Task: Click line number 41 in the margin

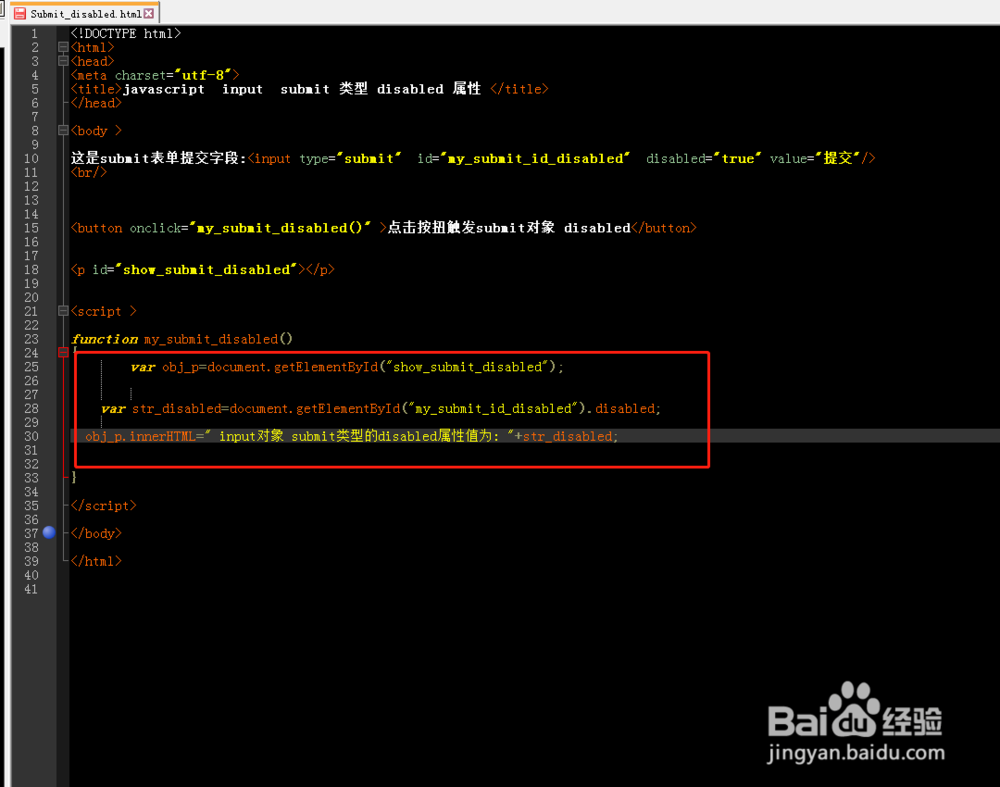Action: 31,589
